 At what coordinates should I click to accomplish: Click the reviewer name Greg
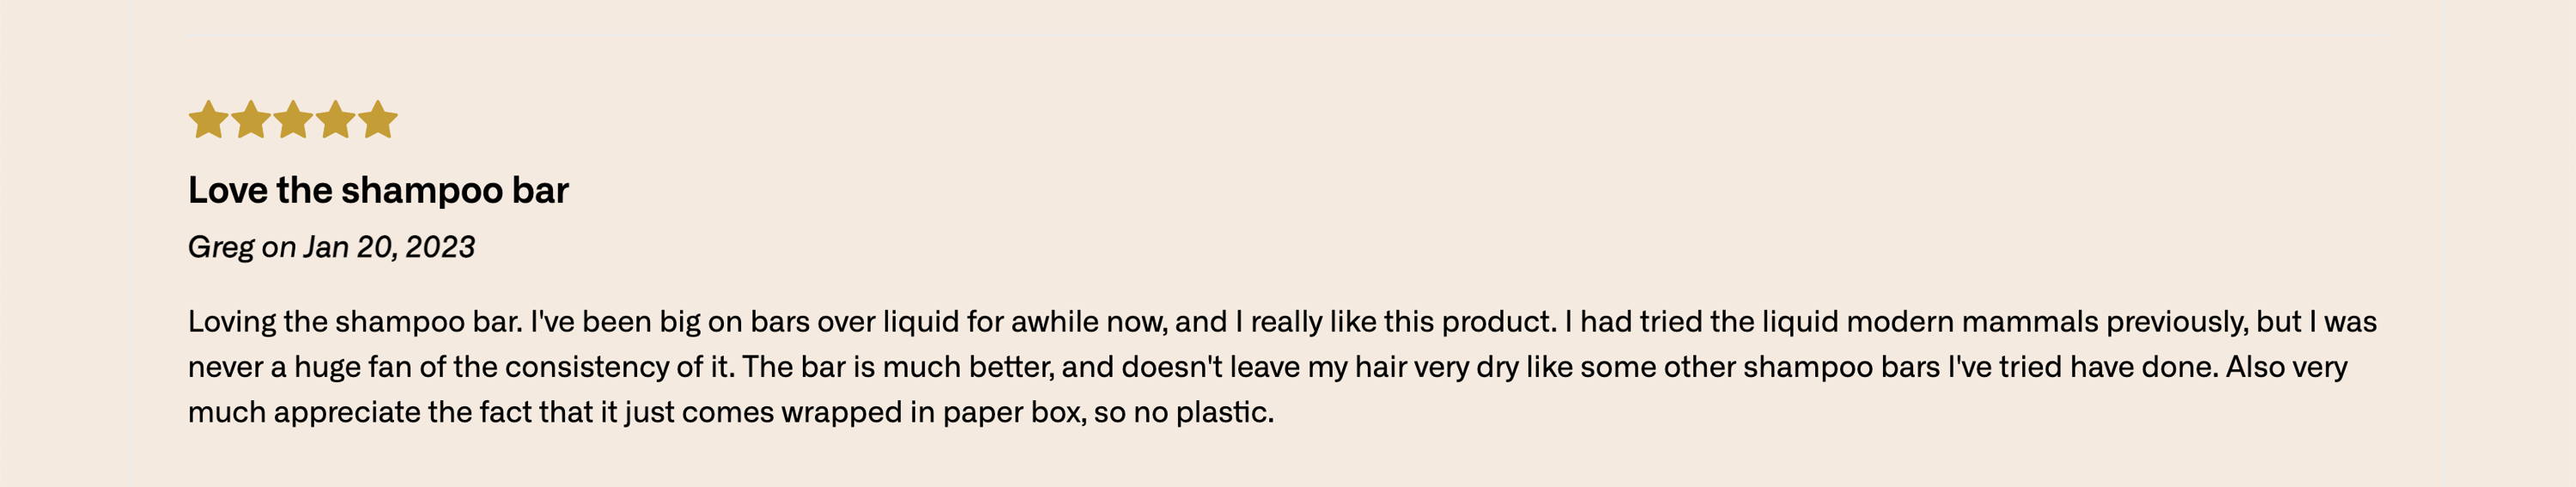click(x=221, y=247)
